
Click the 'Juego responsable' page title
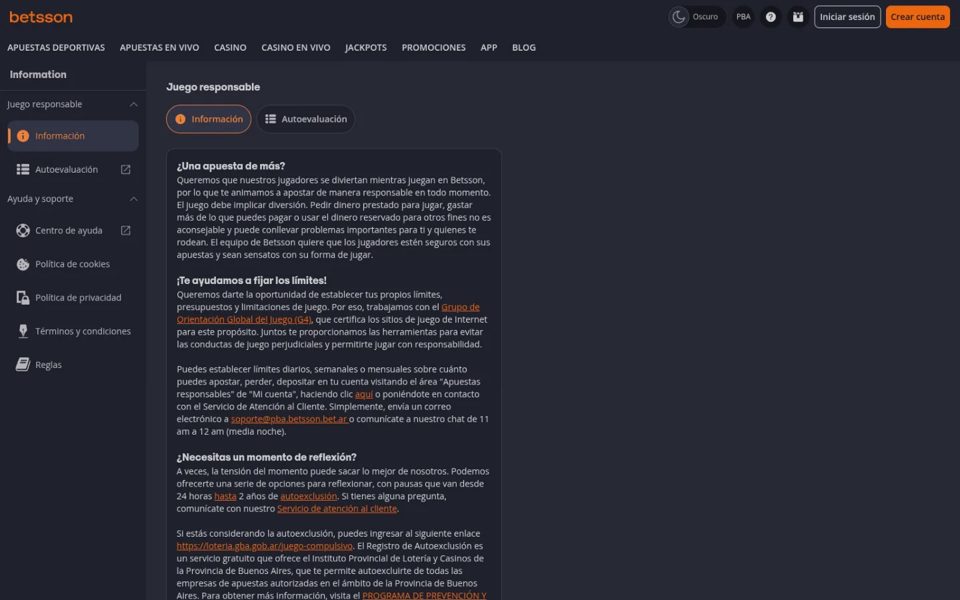point(213,87)
